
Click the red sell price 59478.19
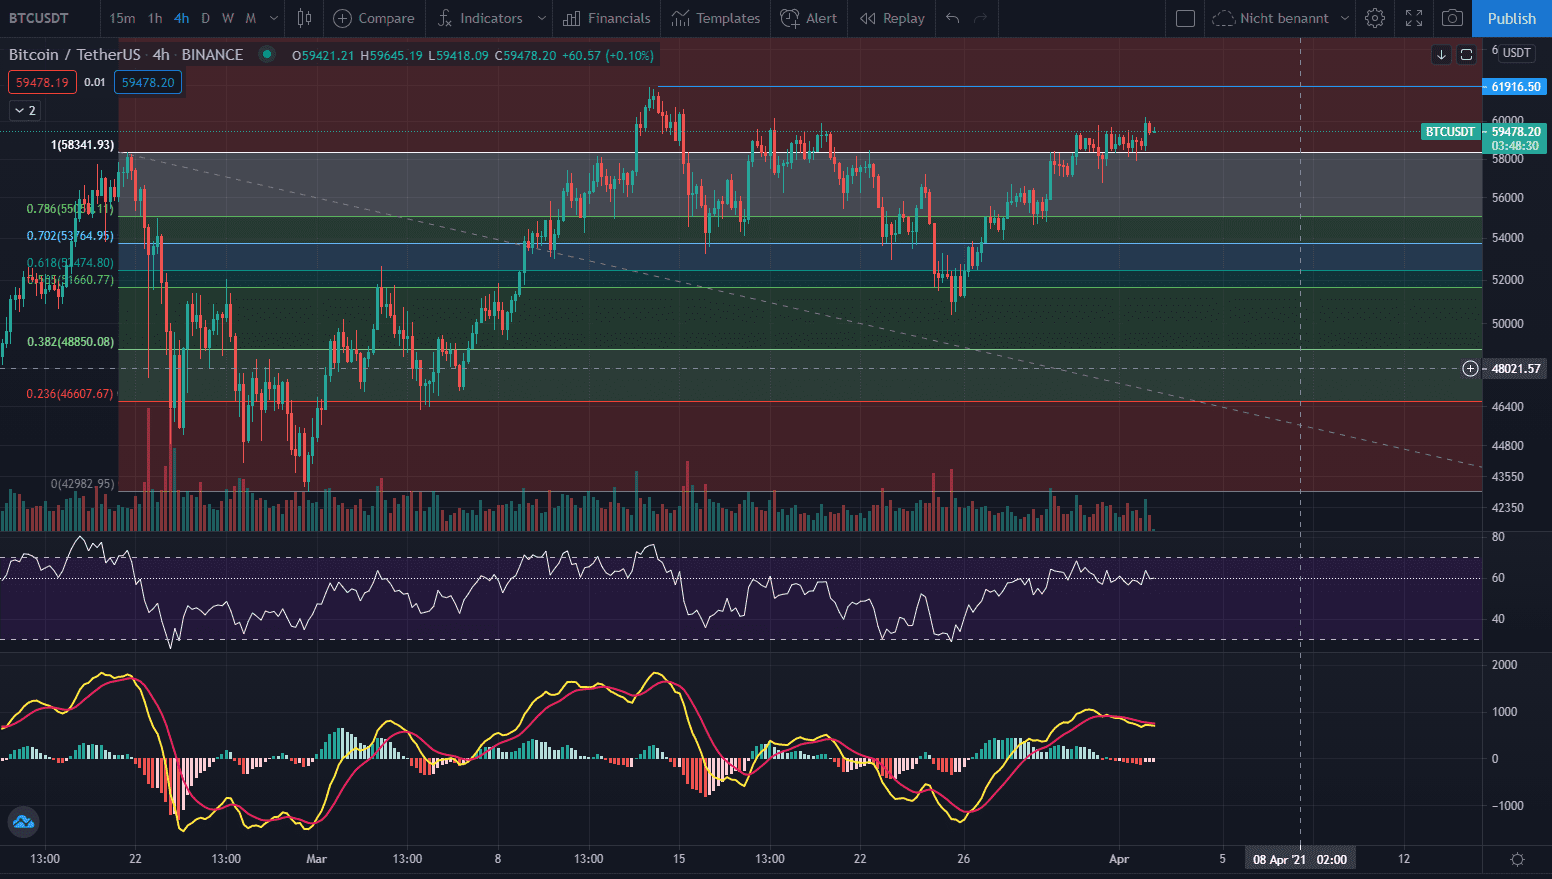42,82
